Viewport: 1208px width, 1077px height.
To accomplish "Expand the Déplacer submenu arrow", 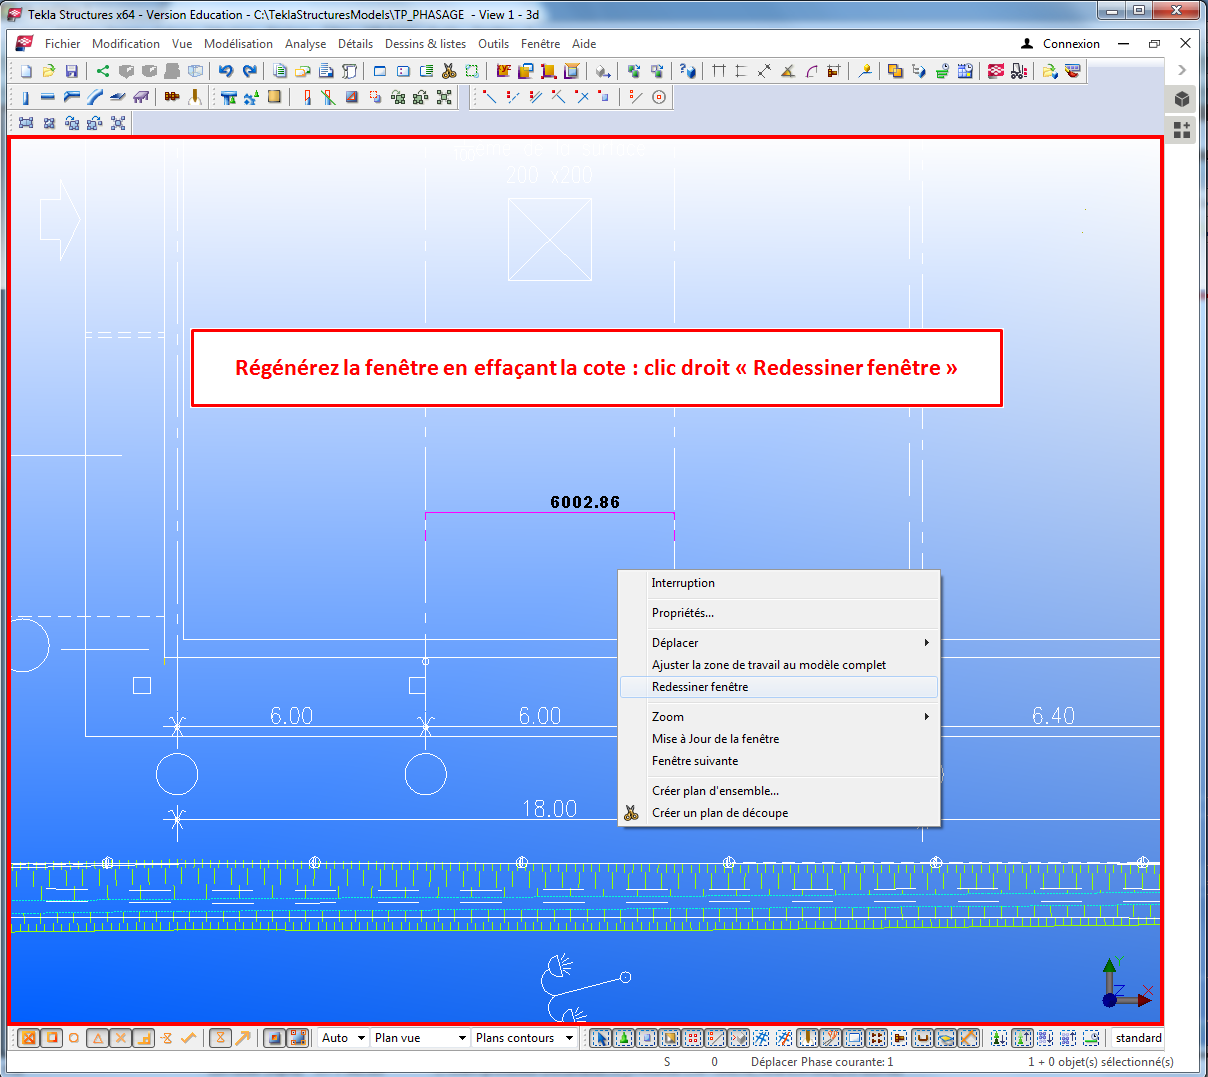I will tap(927, 643).
